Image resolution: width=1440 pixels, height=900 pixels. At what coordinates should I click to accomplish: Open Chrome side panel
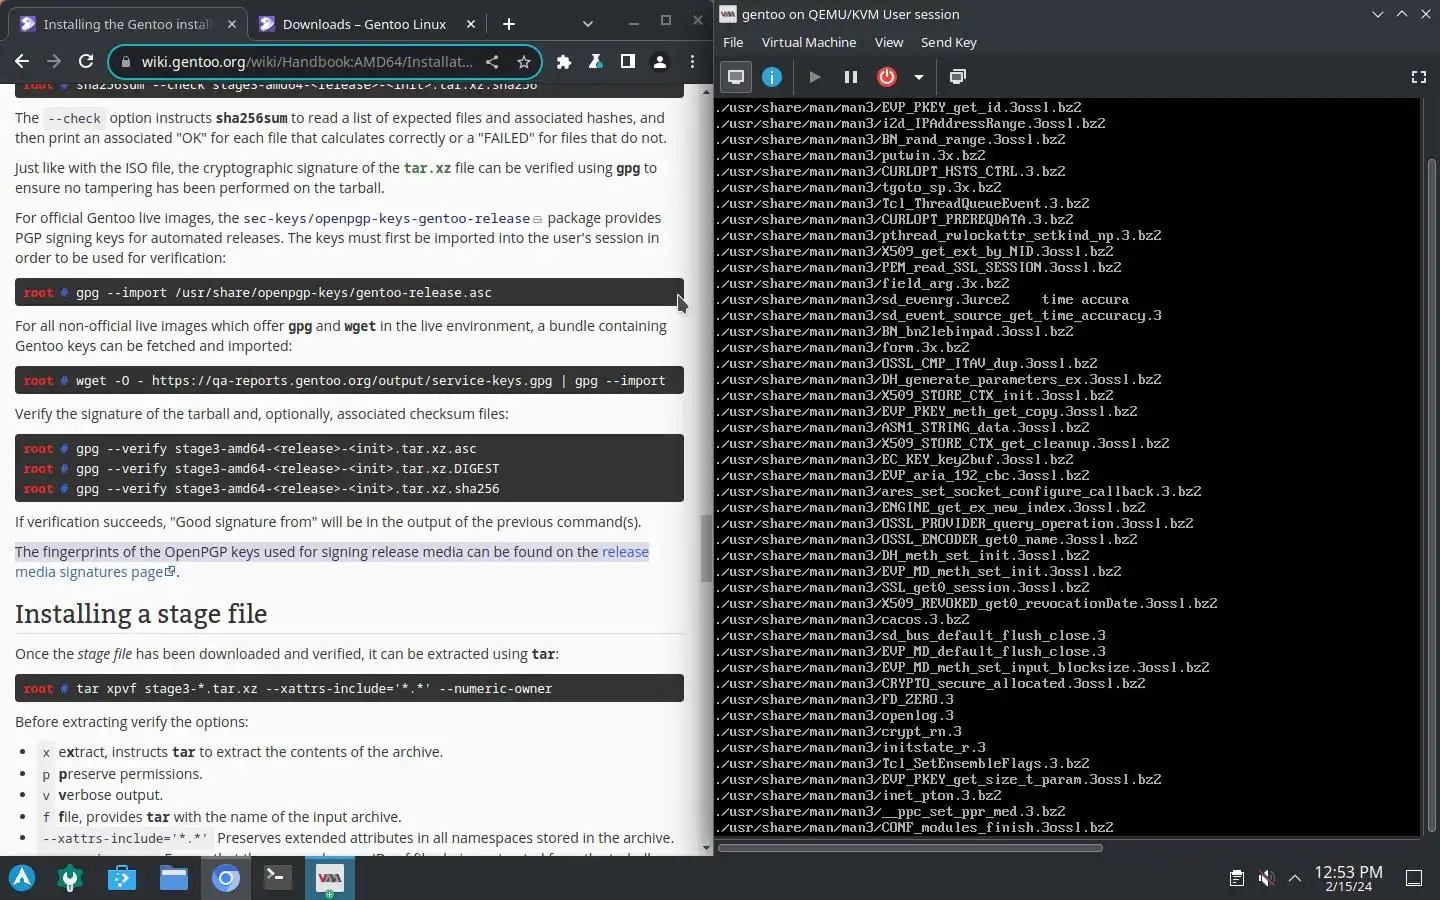pyautogui.click(x=628, y=62)
